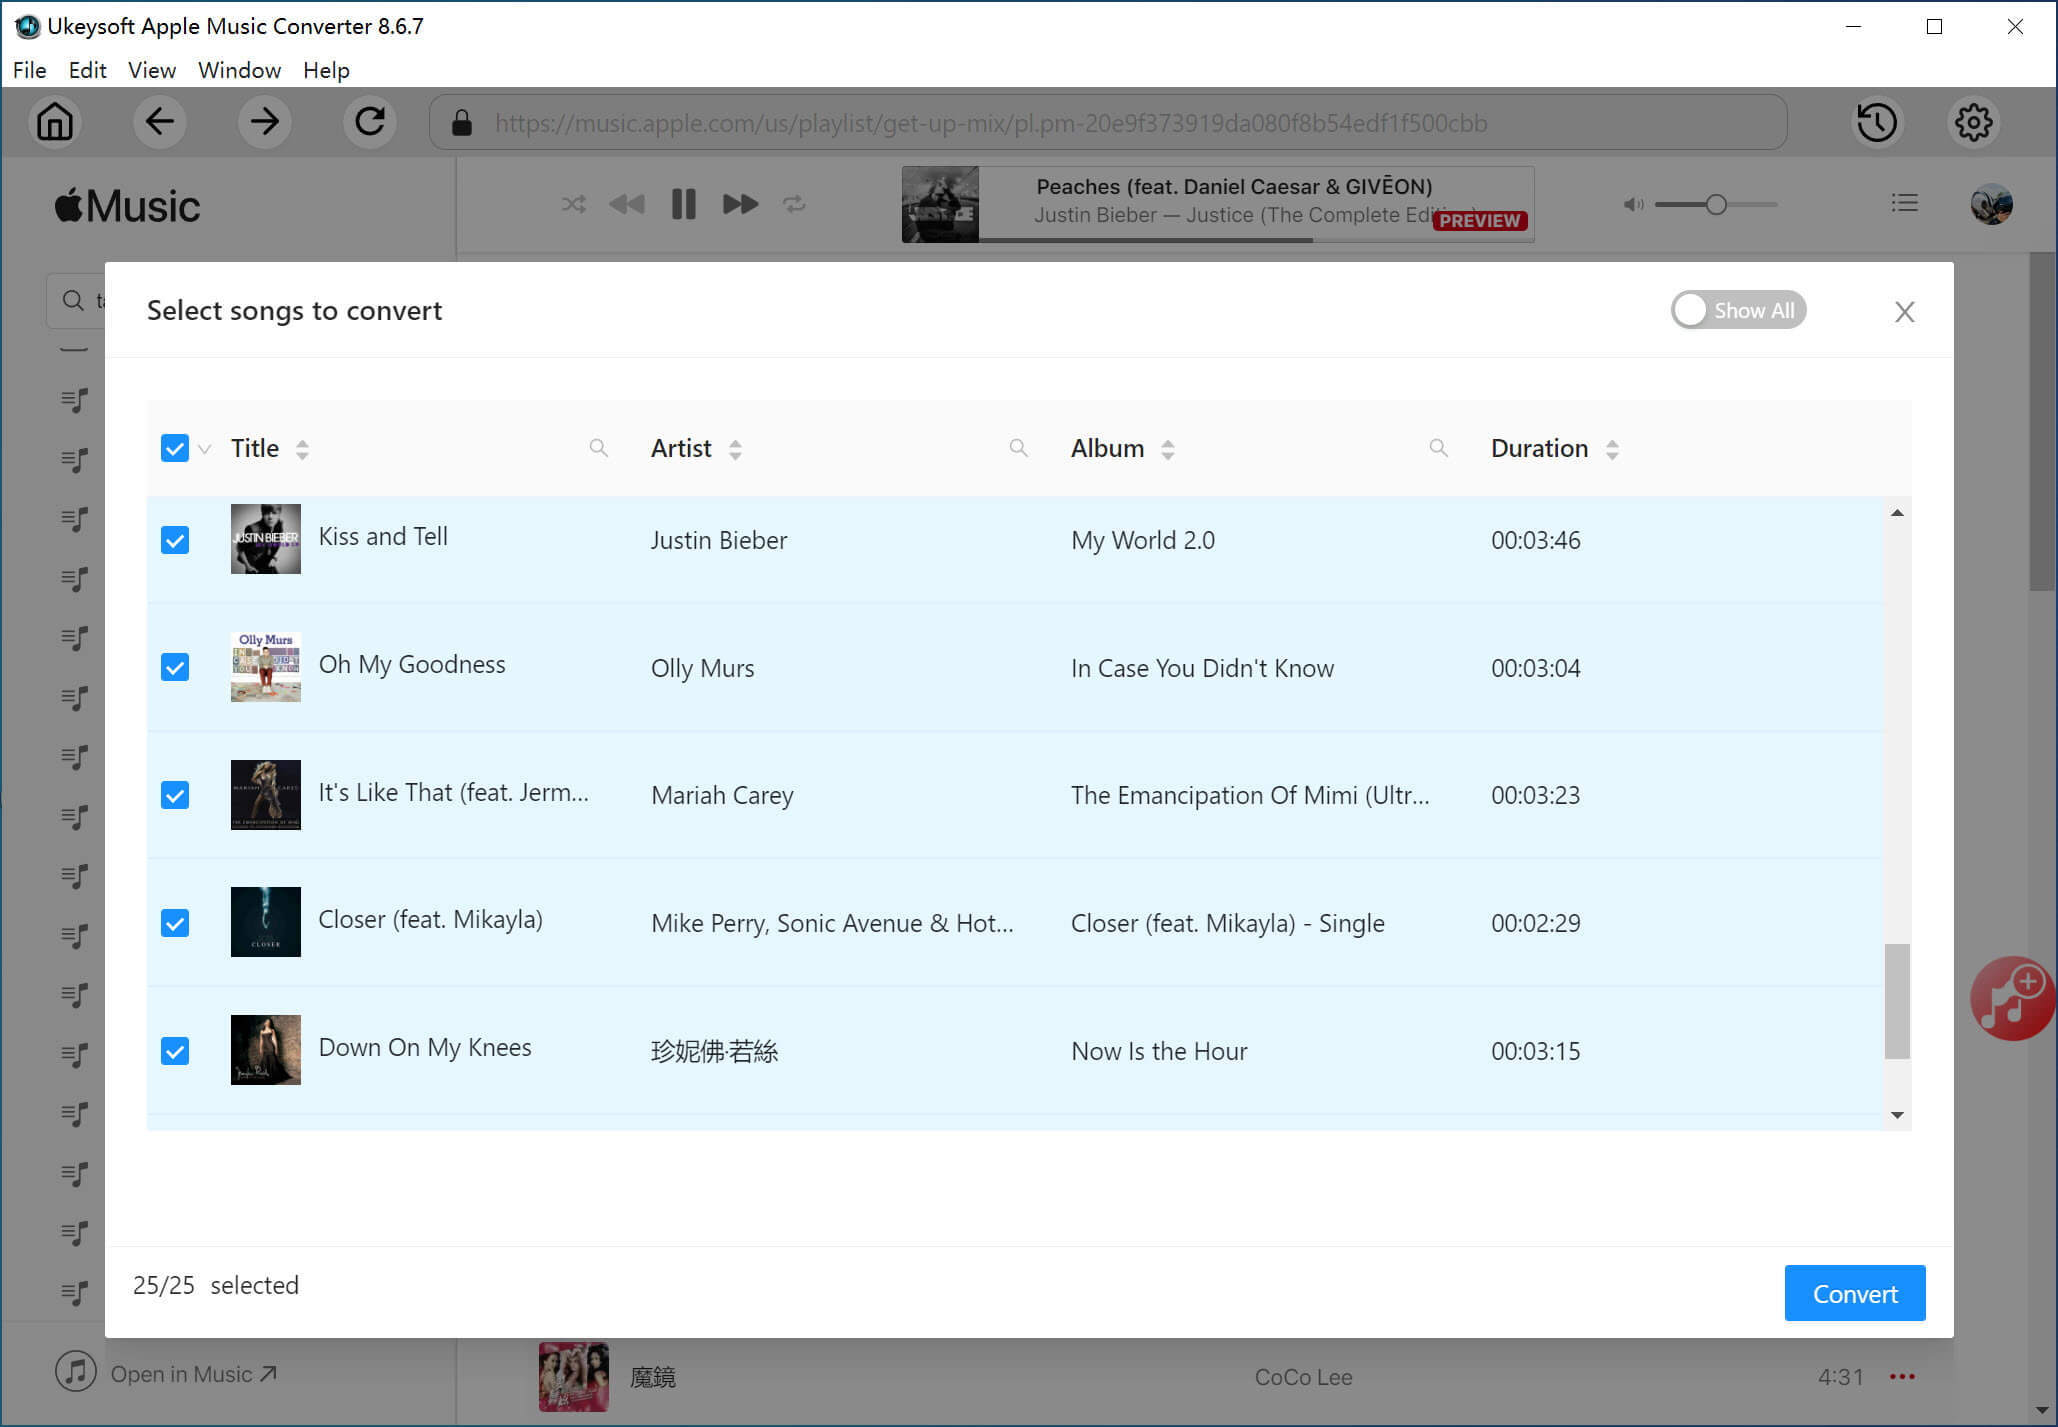
Task: Open the Window menu
Action: pos(238,70)
